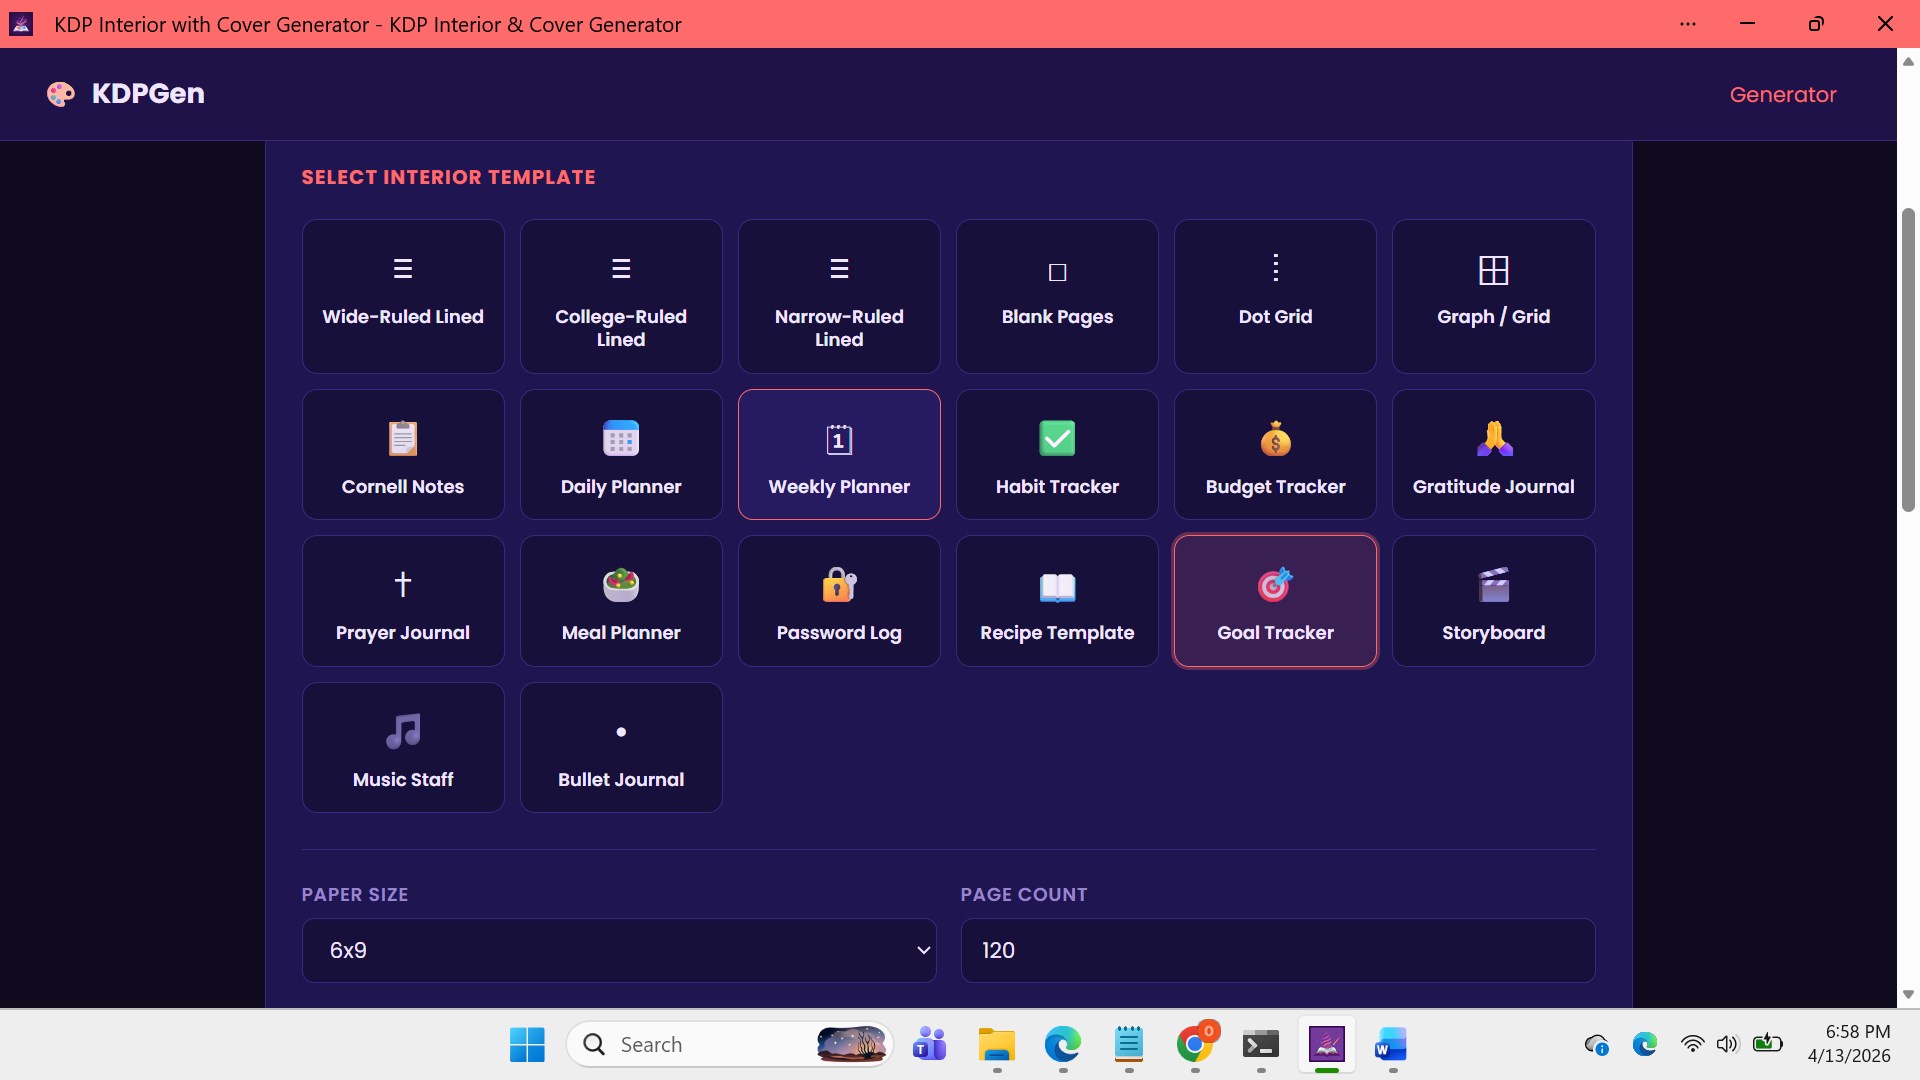
Task: Select the Gratitude Journal praying hands icon
Action: tap(1494, 438)
